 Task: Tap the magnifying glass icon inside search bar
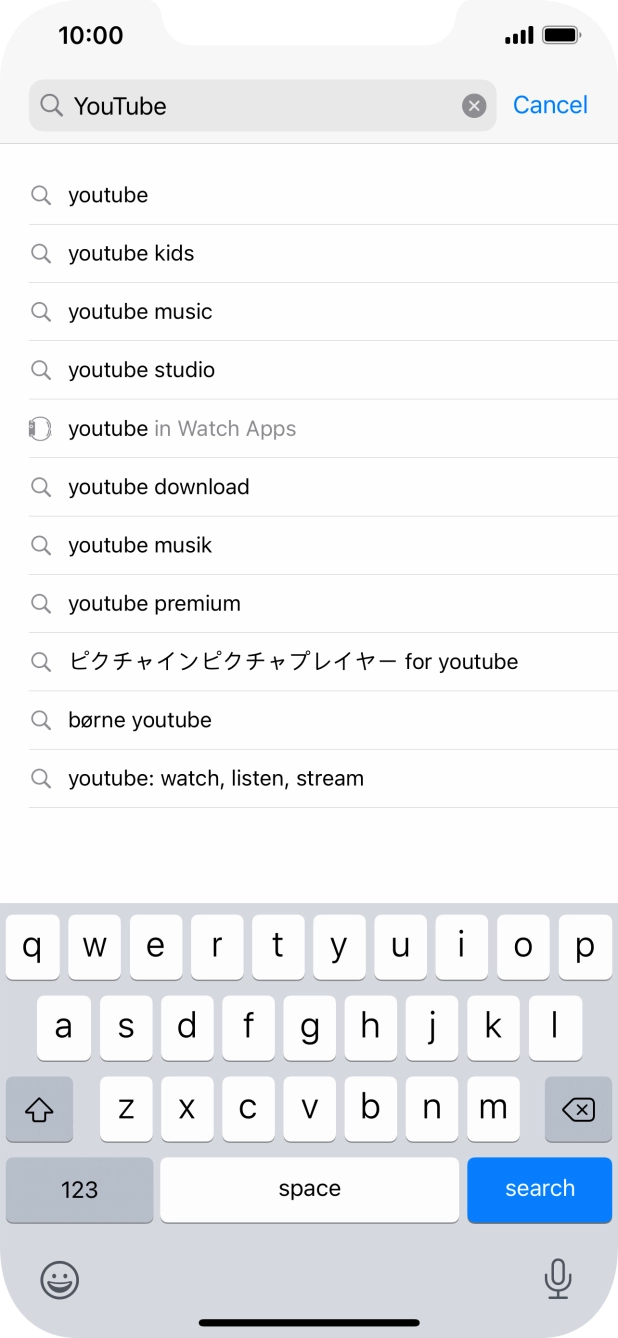click(49, 105)
